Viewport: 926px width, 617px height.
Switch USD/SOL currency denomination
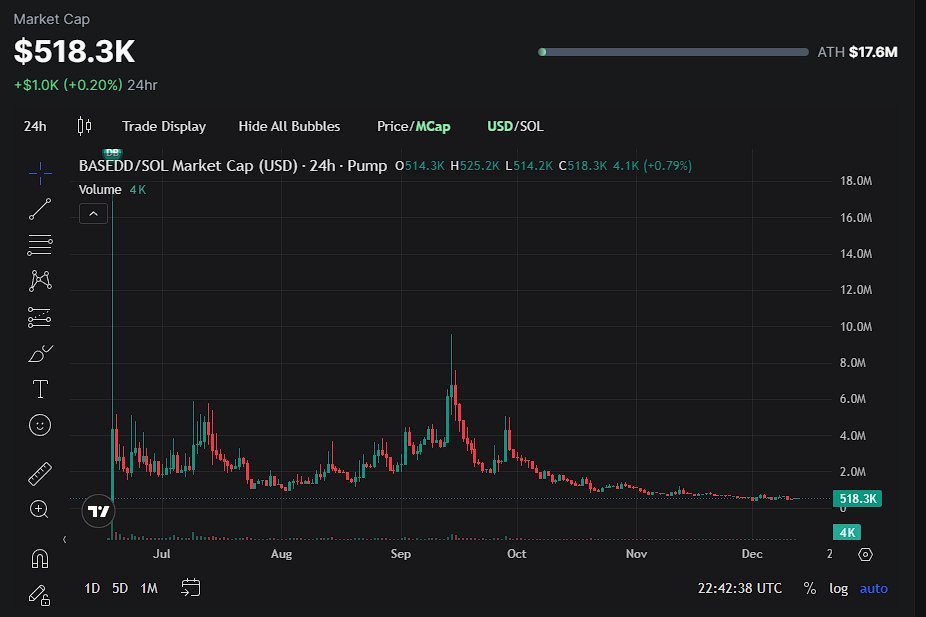(x=515, y=126)
